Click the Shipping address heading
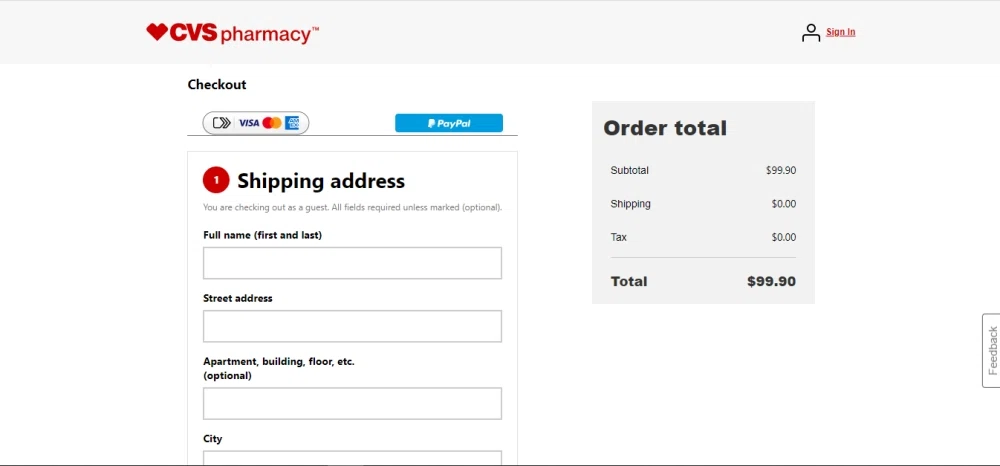The height and width of the screenshot is (466, 1000). click(x=321, y=181)
